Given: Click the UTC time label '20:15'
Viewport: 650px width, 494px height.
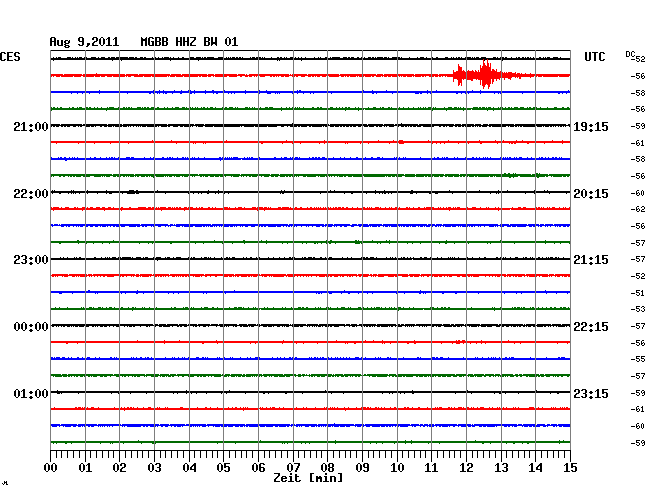Looking at the screenshot, I should pyautogui.click(x=591, y=194).
